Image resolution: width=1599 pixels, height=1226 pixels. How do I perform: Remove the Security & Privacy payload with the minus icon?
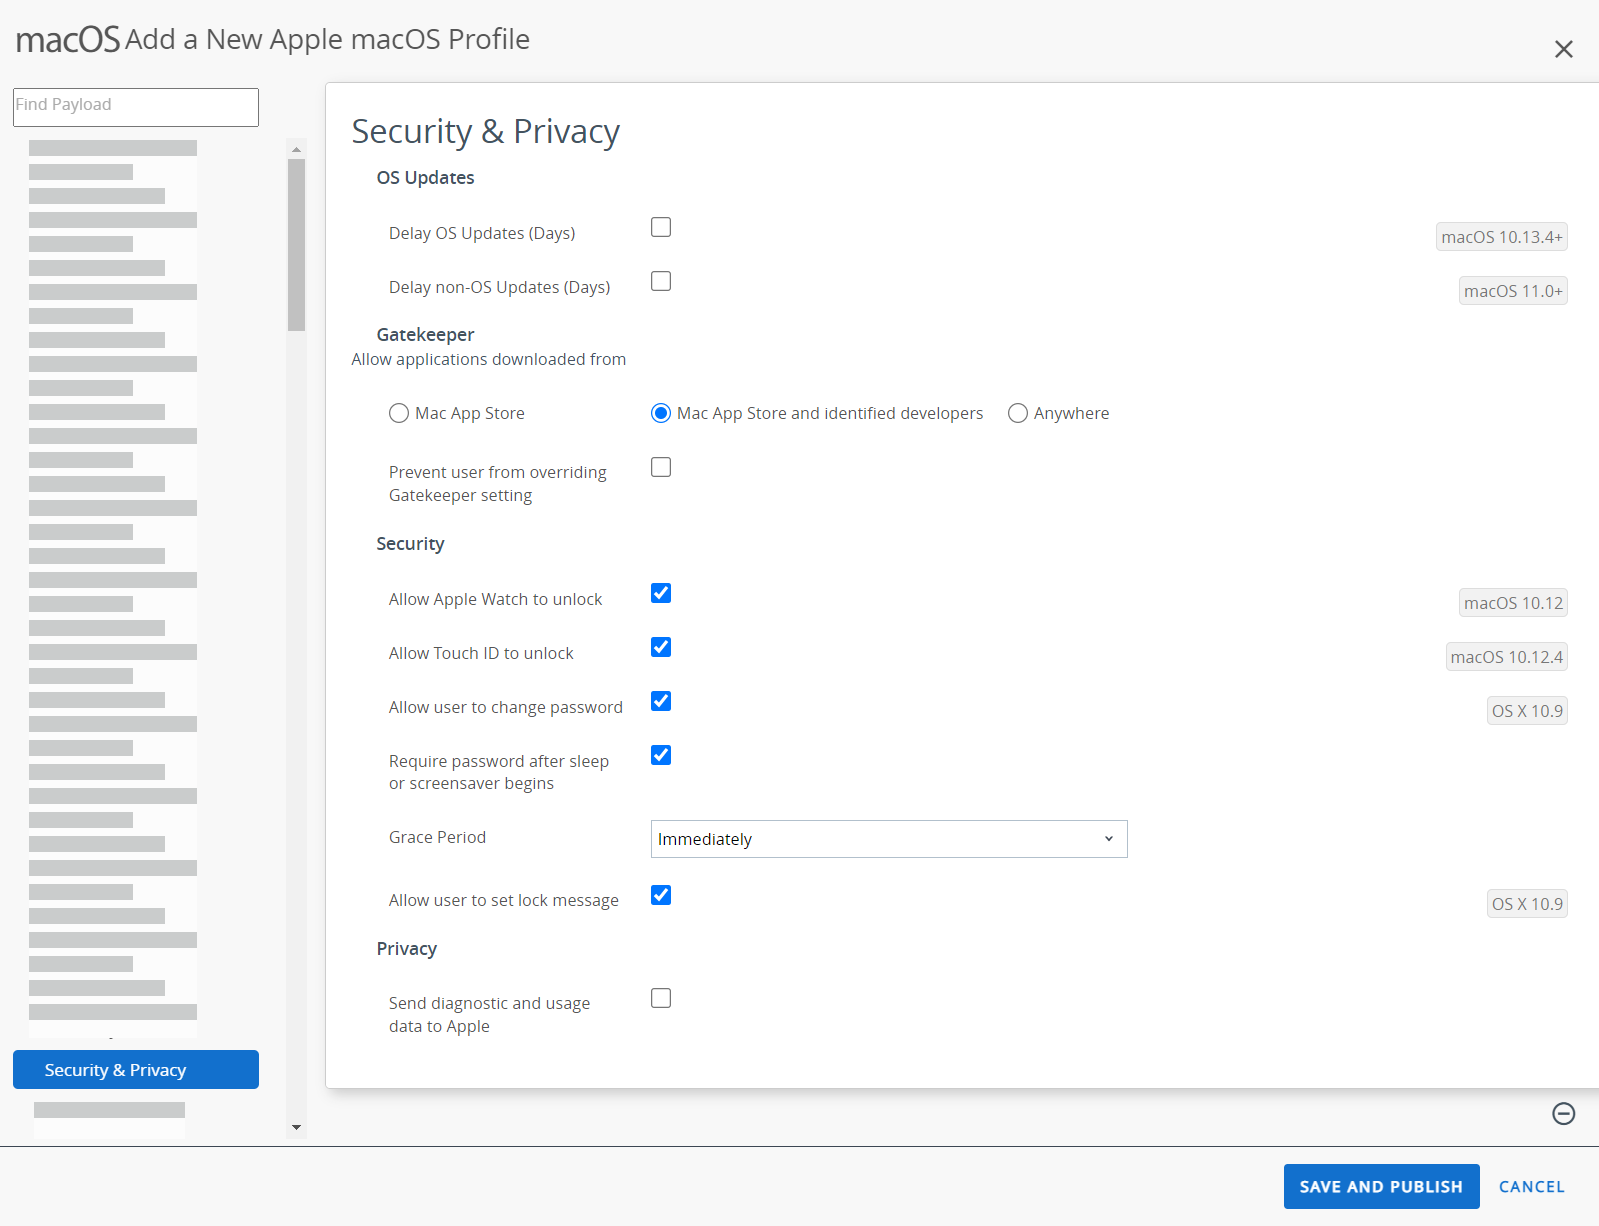click(1564, 1114)
